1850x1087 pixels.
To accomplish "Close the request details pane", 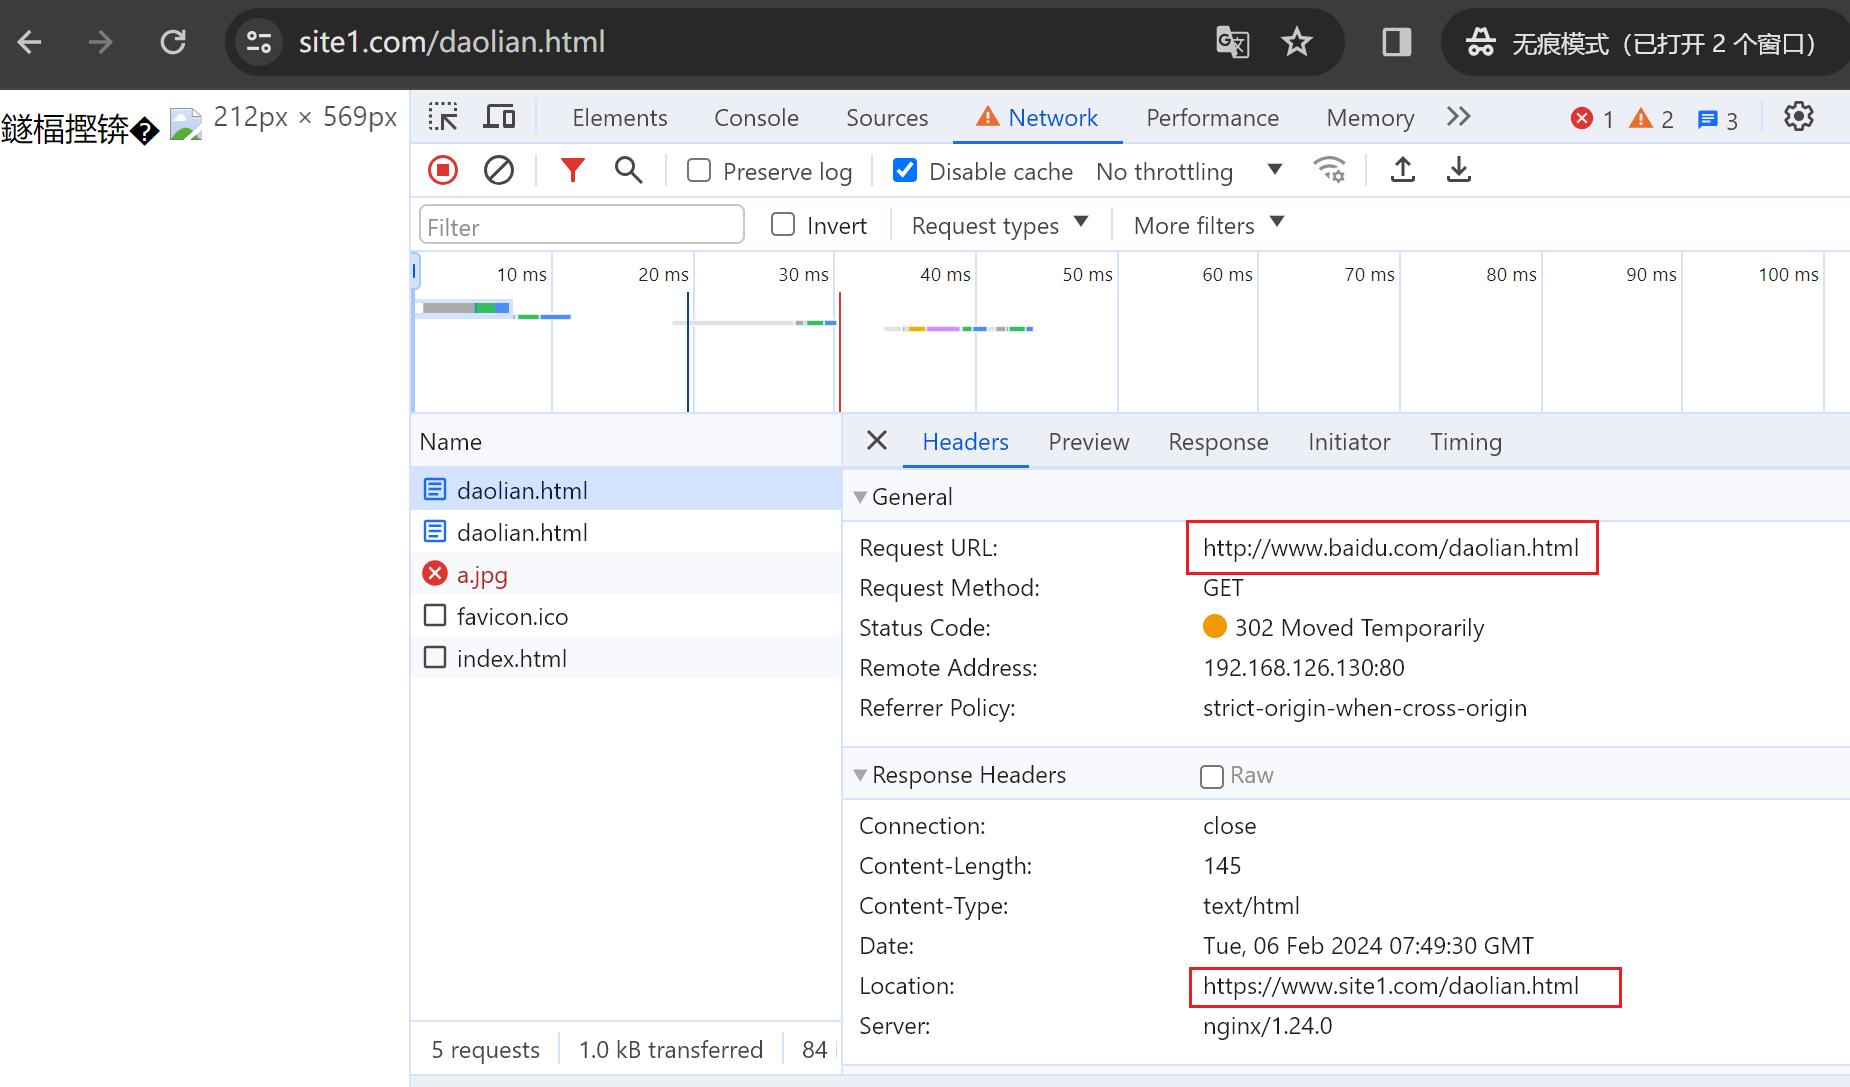I will (877, 441).
